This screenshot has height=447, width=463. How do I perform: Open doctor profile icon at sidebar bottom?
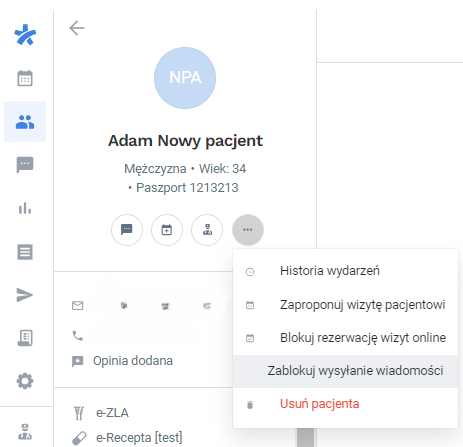point(25,431)
